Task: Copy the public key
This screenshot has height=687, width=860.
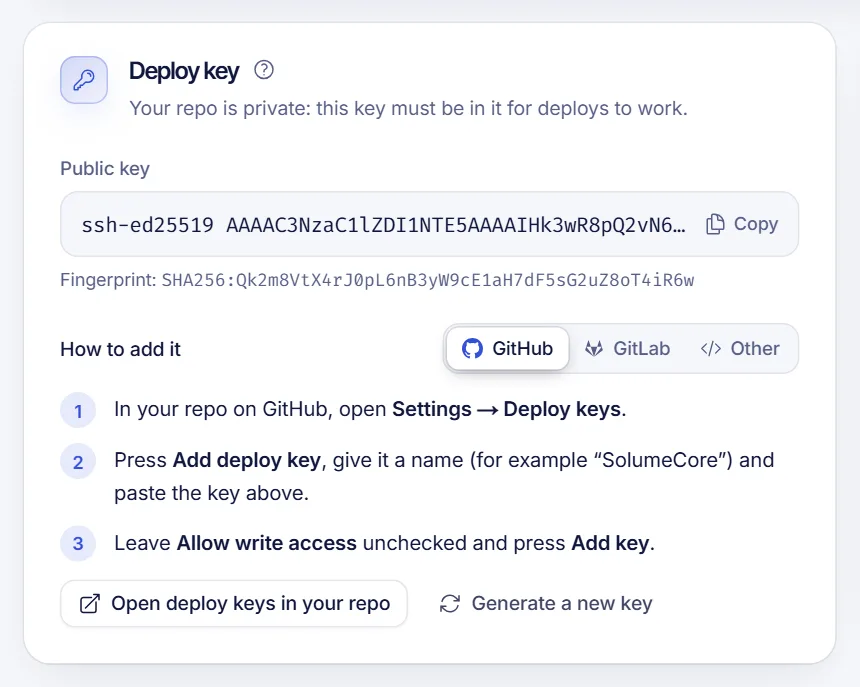Action: click(742, 224)
